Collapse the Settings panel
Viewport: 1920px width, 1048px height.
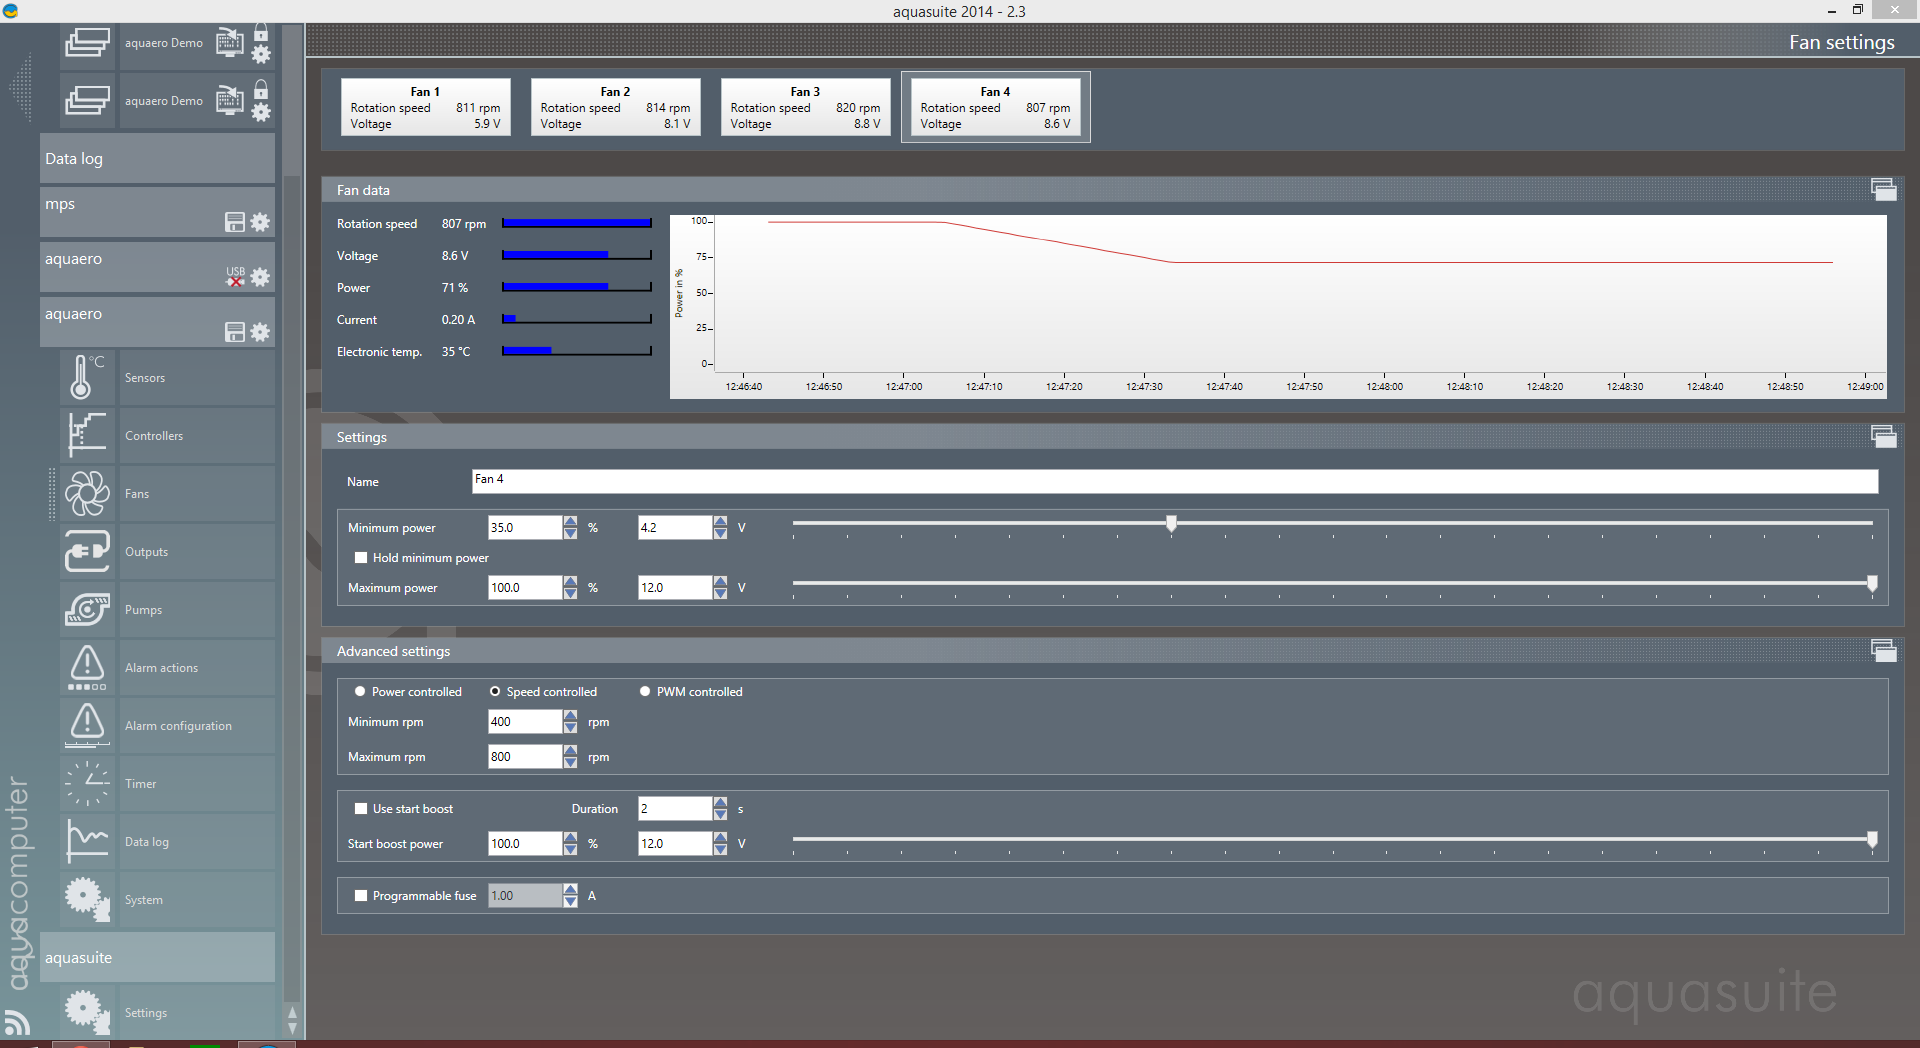pos(1883,437)
